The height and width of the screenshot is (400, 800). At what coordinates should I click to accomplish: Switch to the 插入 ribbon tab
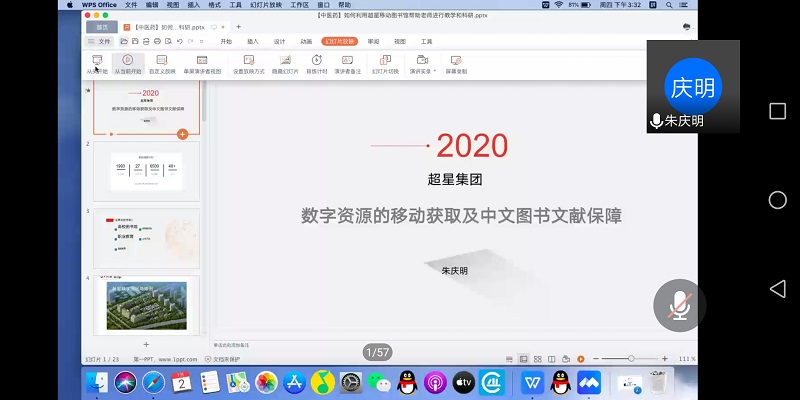(x=253, y=42)
